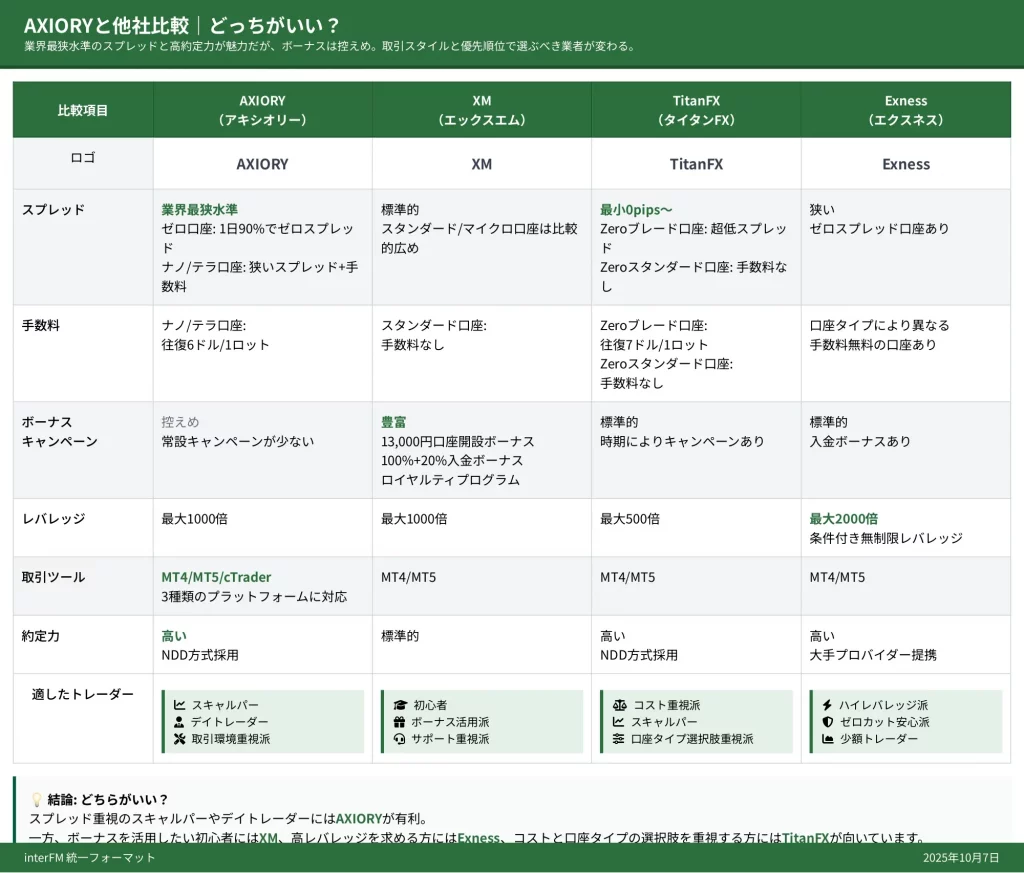Click the green 最大2000倍 leverage text

tap(843, 519)
